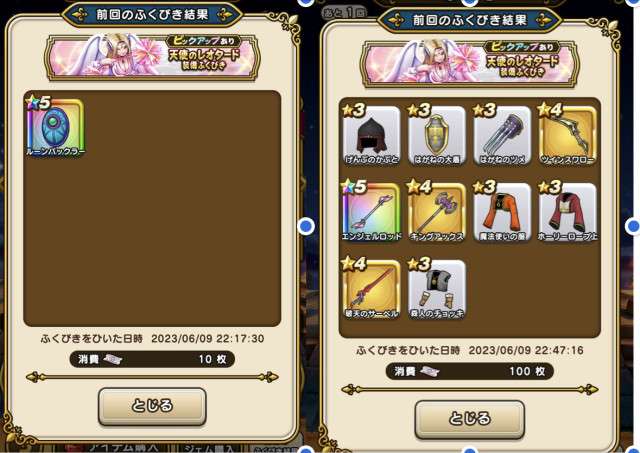Choose the キングアックス four-star axe

[436, 211]
